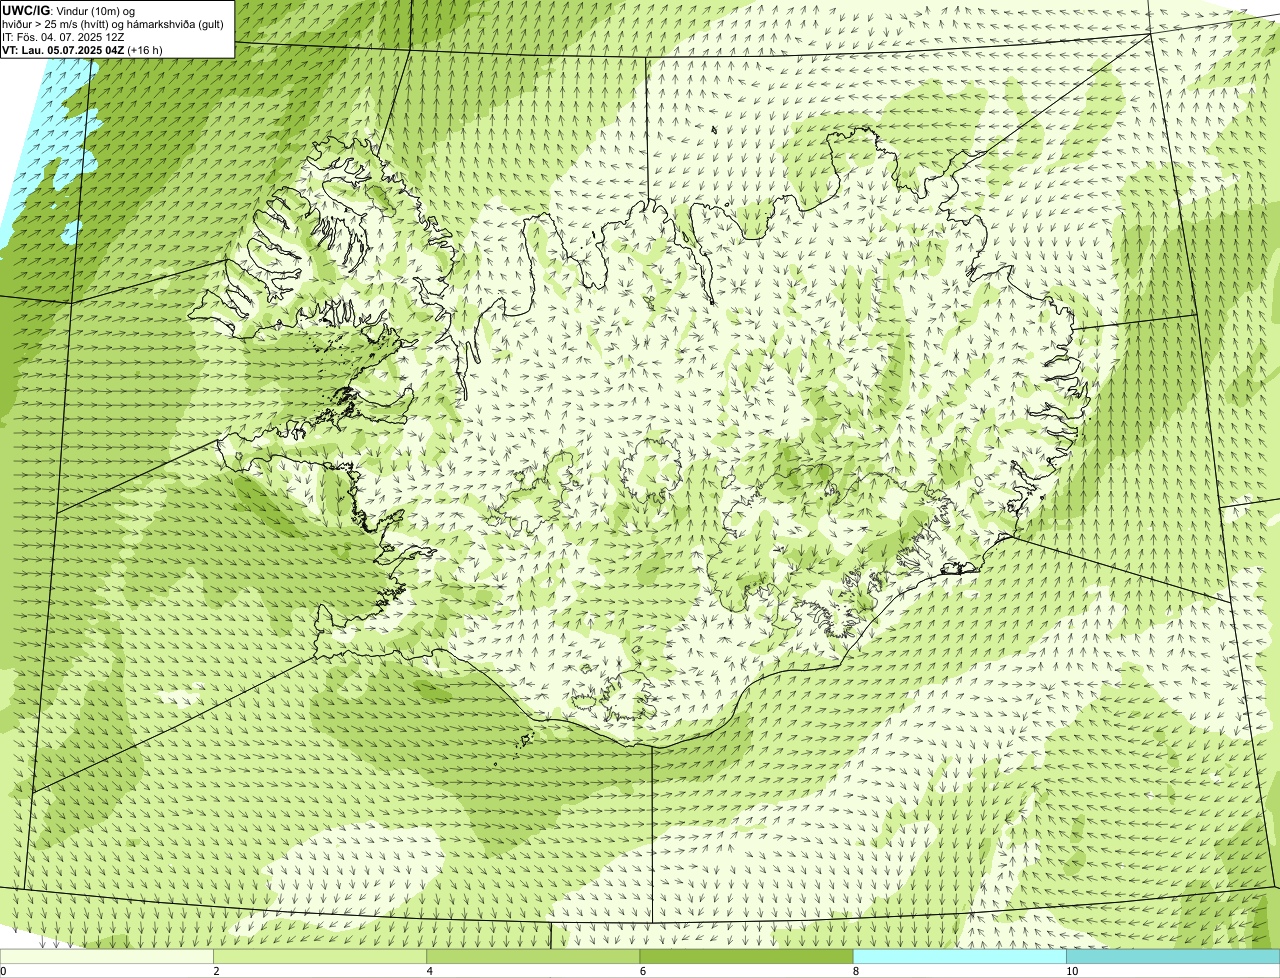Click the 0–2 m/s palest colorbar segment
Image resolution: width=1280 pixels, height=978 pixels.
click(107, 957)
